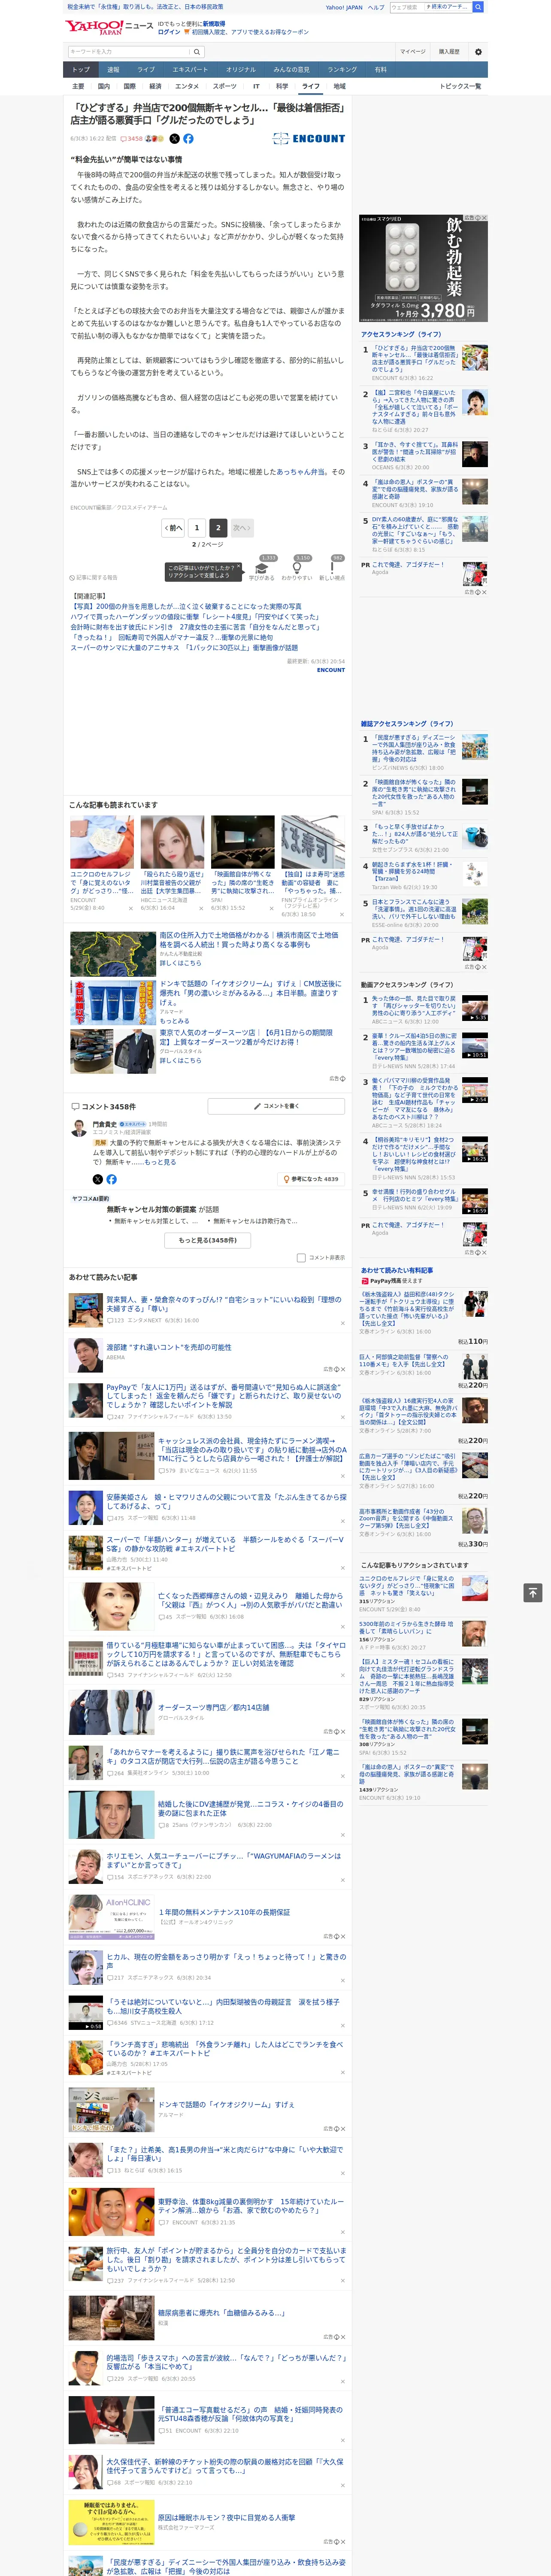551x2576 pixels.
Task: Click ranking item 3 耳かき article thumbnail
Action: click(x=475, y=453)
